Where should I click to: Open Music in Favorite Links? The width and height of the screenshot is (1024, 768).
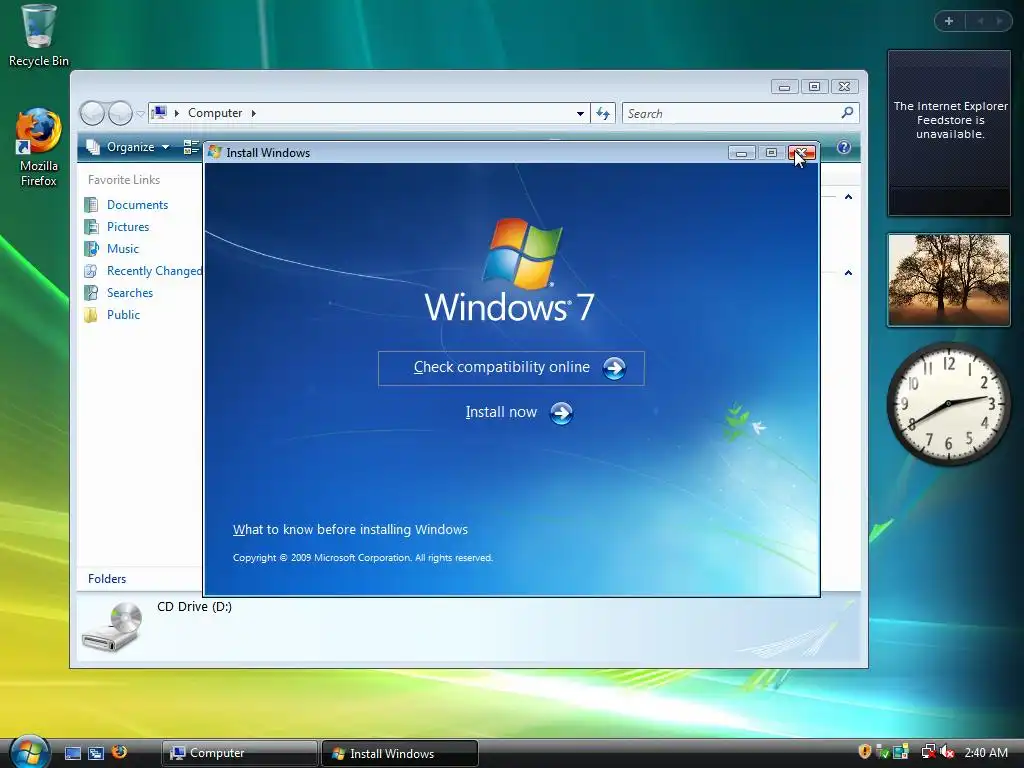pos(123,249)
